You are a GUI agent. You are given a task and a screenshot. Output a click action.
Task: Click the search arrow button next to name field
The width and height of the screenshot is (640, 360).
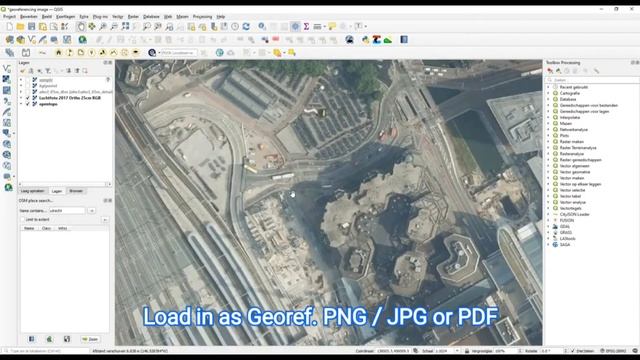pyautogui.click(x=91, y=211)
